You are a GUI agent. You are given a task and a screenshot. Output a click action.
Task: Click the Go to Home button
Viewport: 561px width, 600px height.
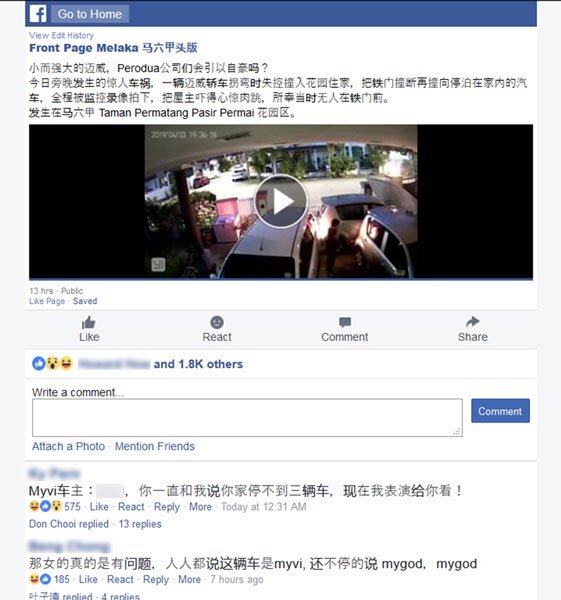click(90, 14)
